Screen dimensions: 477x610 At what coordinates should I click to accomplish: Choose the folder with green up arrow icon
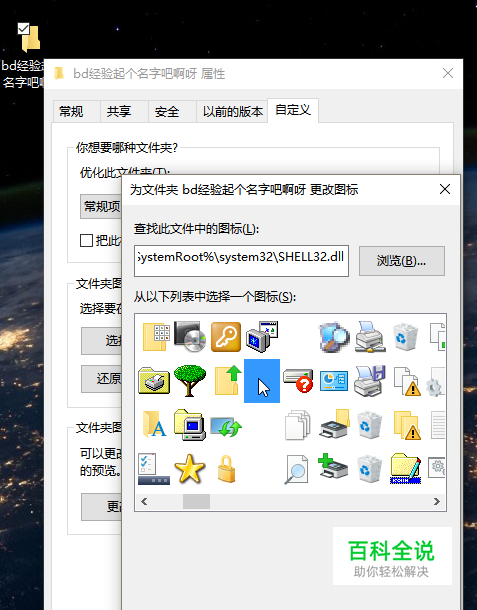point(228,380)
